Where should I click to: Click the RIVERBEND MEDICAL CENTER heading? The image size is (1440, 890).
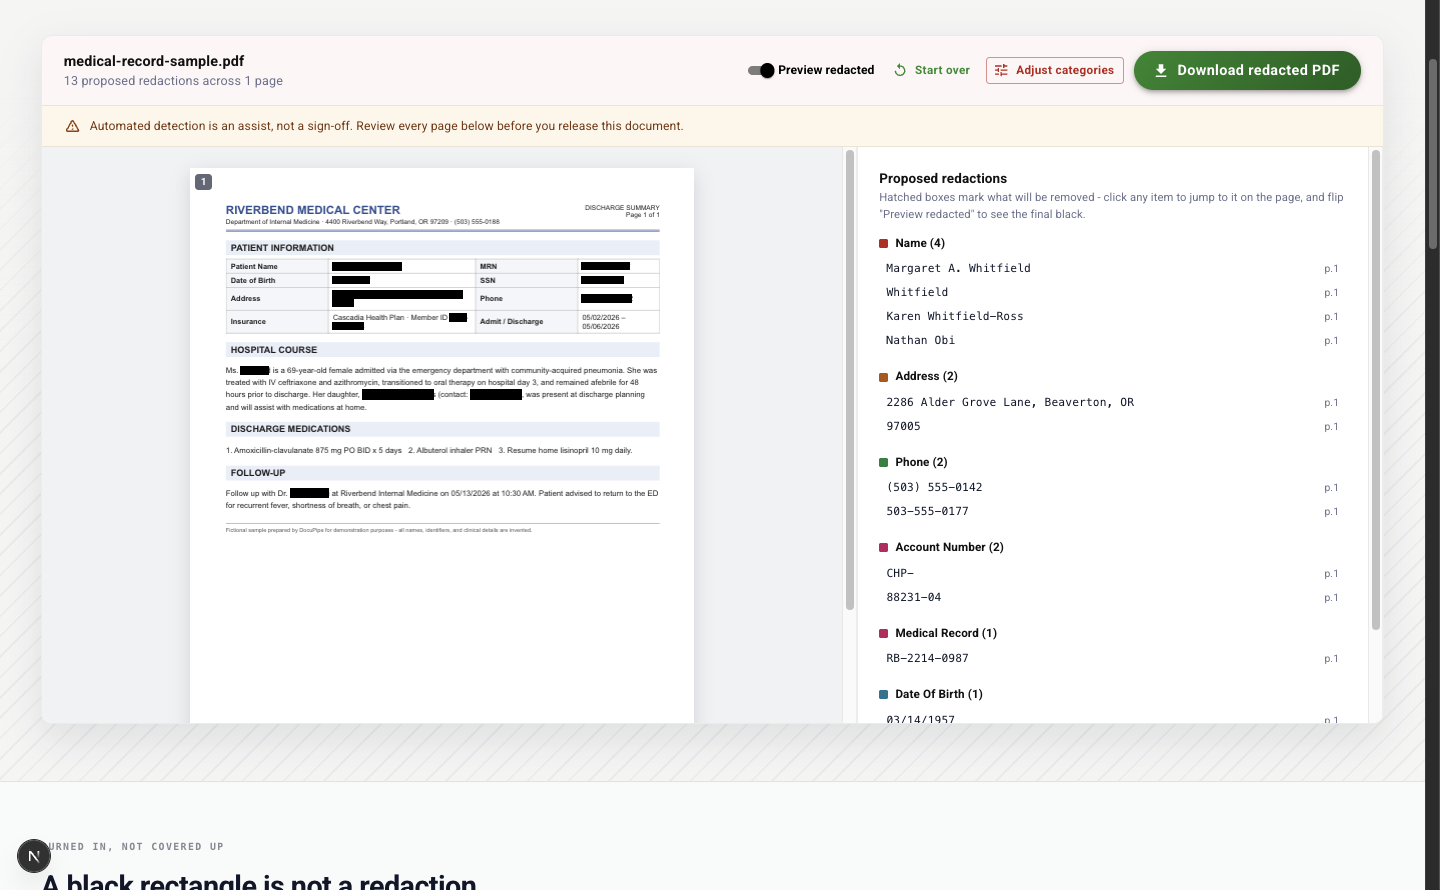[313, 210]
